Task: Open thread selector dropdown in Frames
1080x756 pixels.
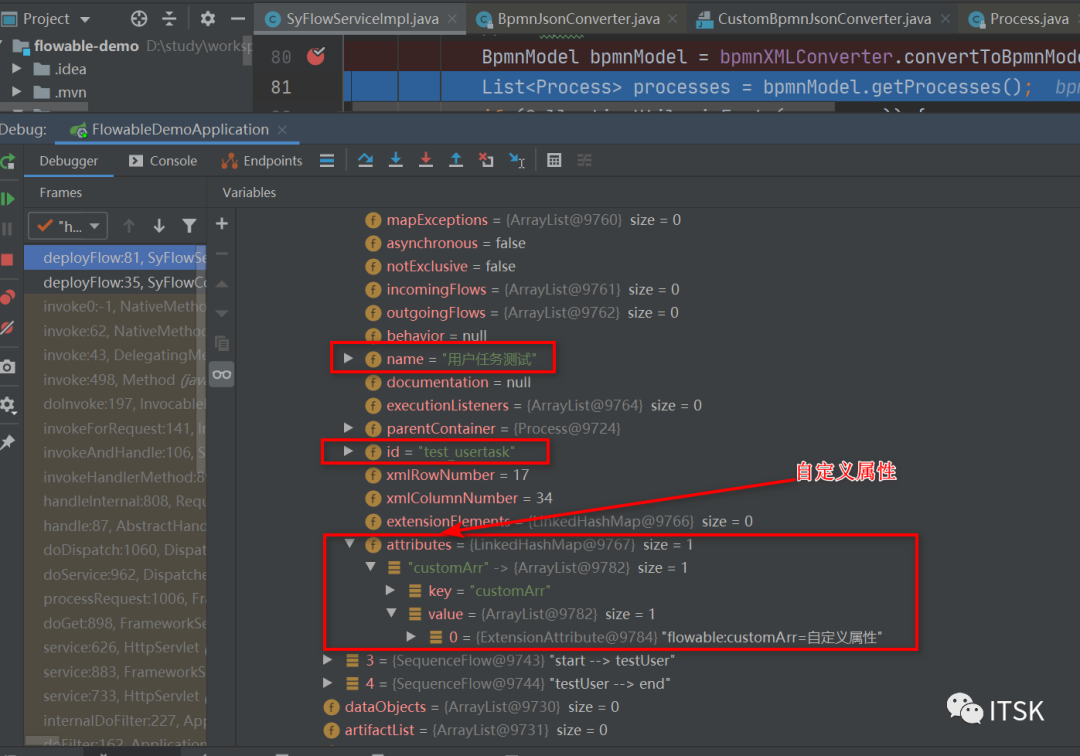Action: 68,226
